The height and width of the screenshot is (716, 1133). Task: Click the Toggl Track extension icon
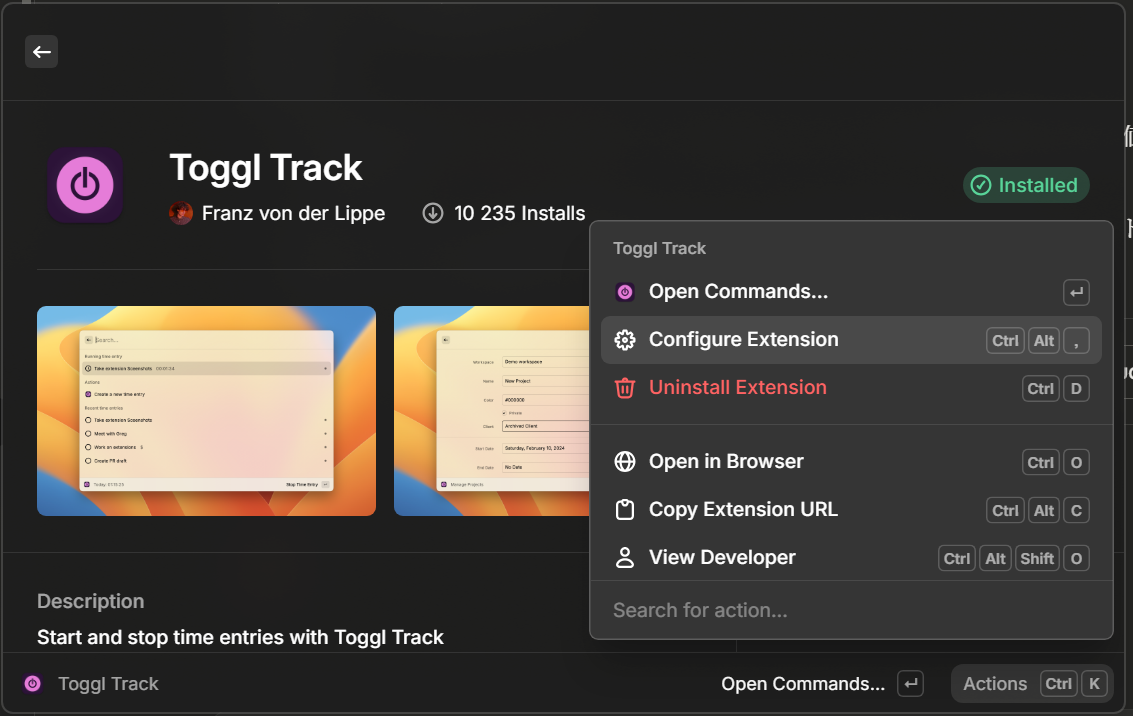point(85,184)
